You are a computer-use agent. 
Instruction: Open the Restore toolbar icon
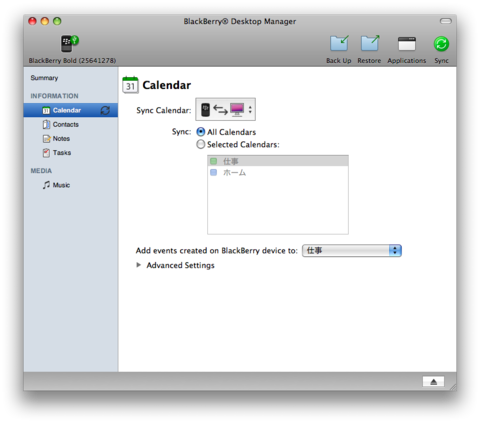tap(370, 43)
